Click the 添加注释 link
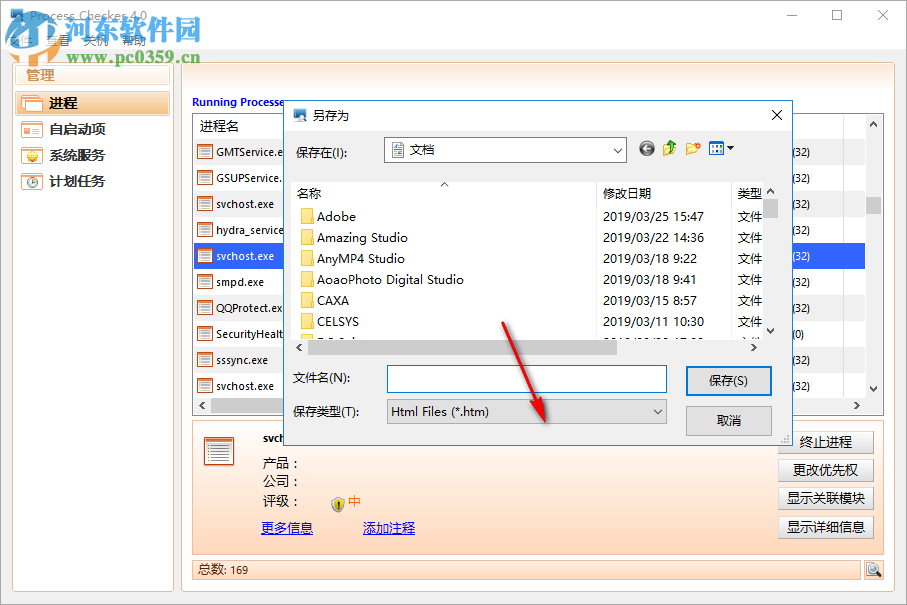 point(388,528)
